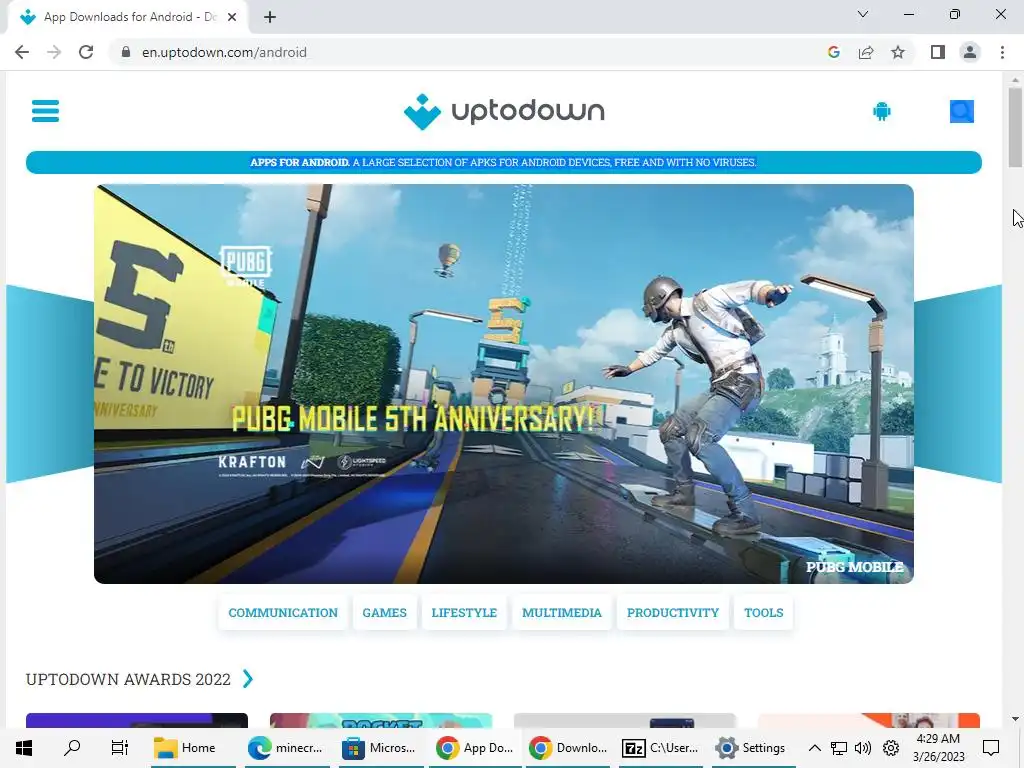Screen dimensions: 1024x768
Task: Open the Windows Start menu
Action: pyautogui.click(x=24, y=748)
